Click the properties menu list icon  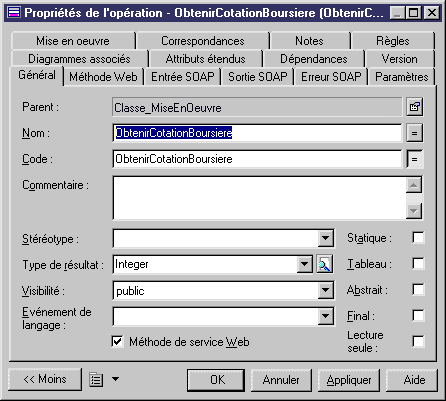click(x=96, y=379)
